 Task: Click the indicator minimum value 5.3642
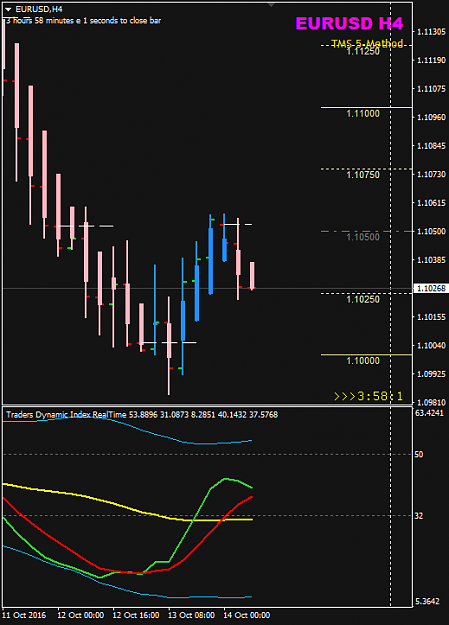pyautogui.click(x=427, y=601)
